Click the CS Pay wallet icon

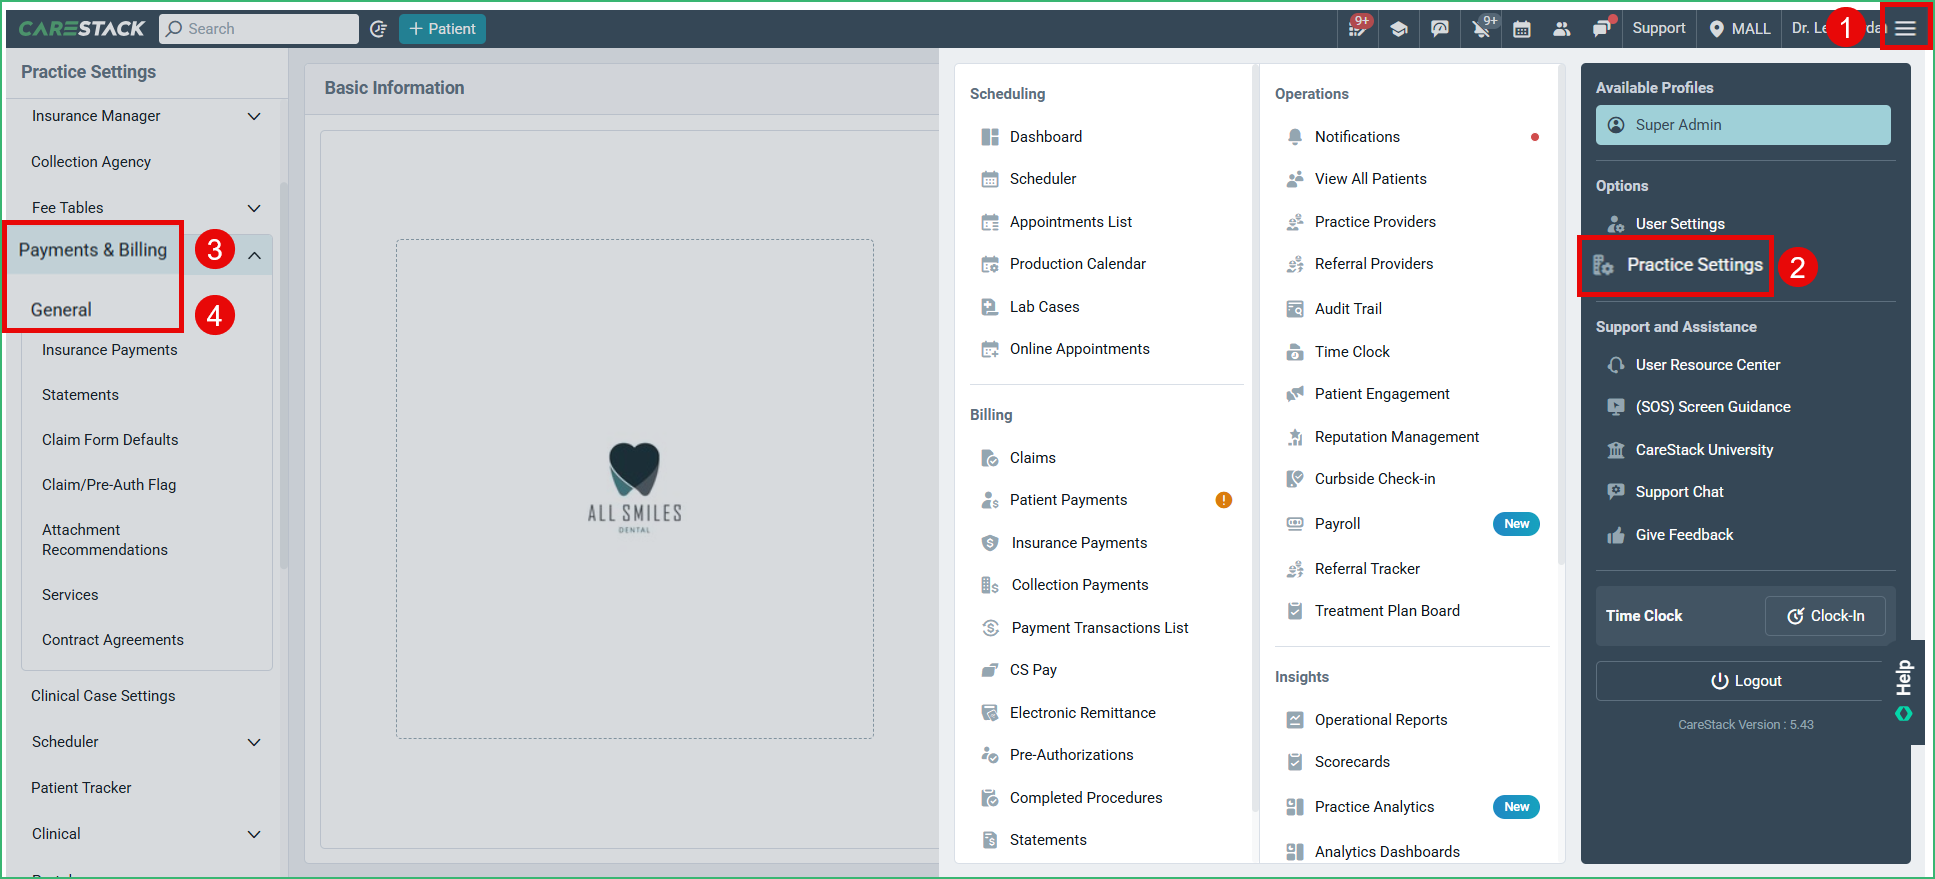pos(990,670)
